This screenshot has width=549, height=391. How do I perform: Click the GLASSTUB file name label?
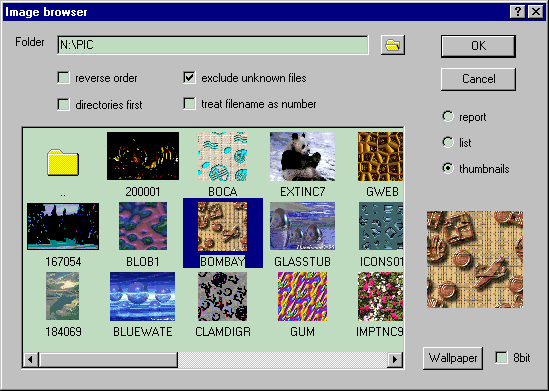pyautogui.click(x=302, y=262)
